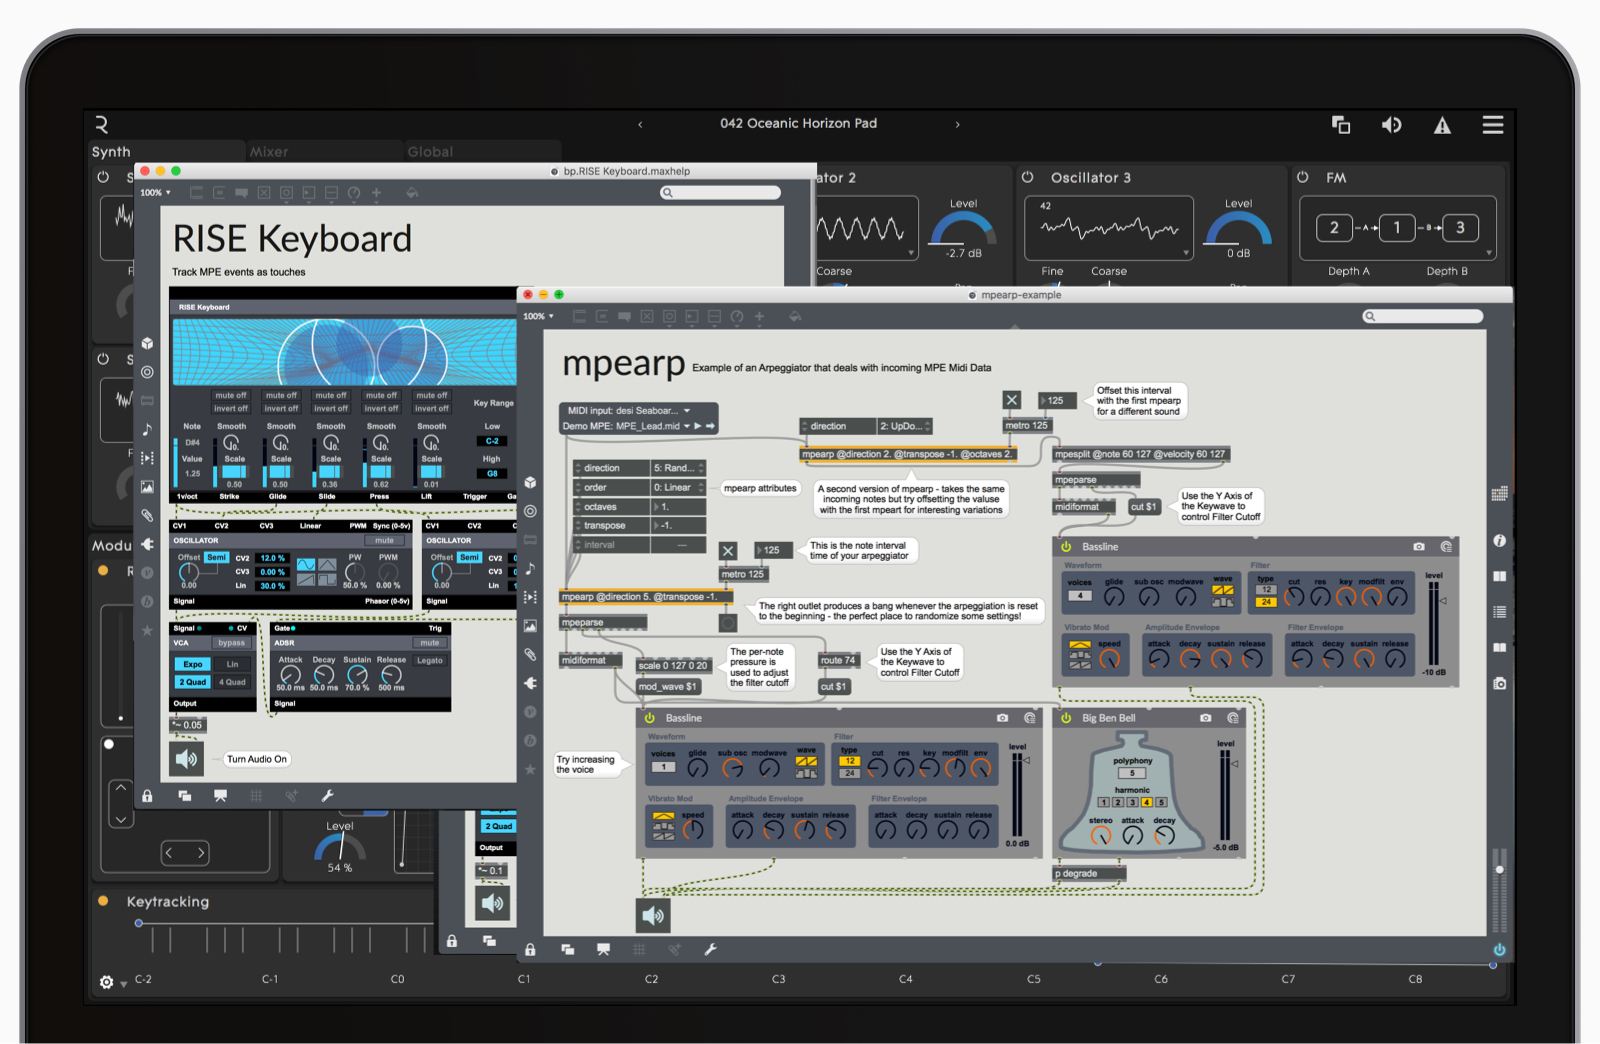Viewport: 1600px width, 1044px height.
Task: Click the speaker audio button in the RISE Keyboard patch
Action: [187, 759]
